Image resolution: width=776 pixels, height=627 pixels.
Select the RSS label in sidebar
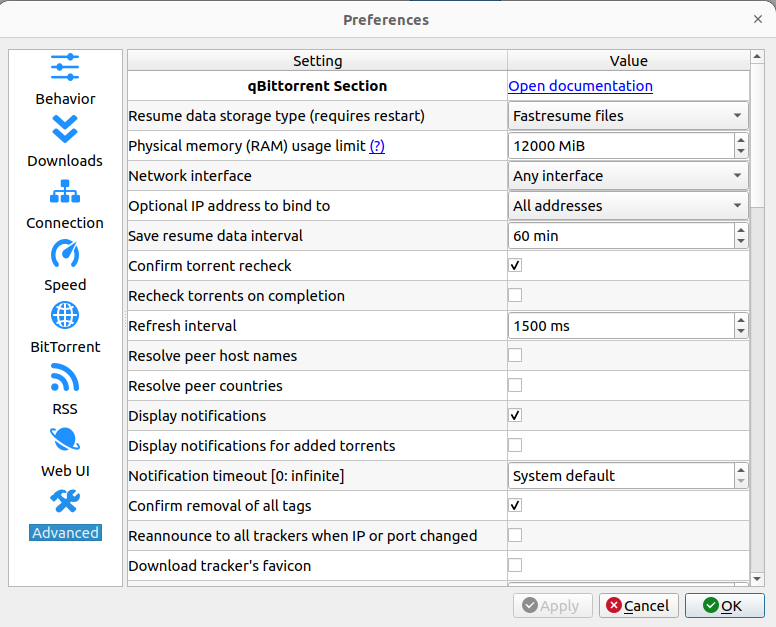pyautogui.click(x=65, y=409)
